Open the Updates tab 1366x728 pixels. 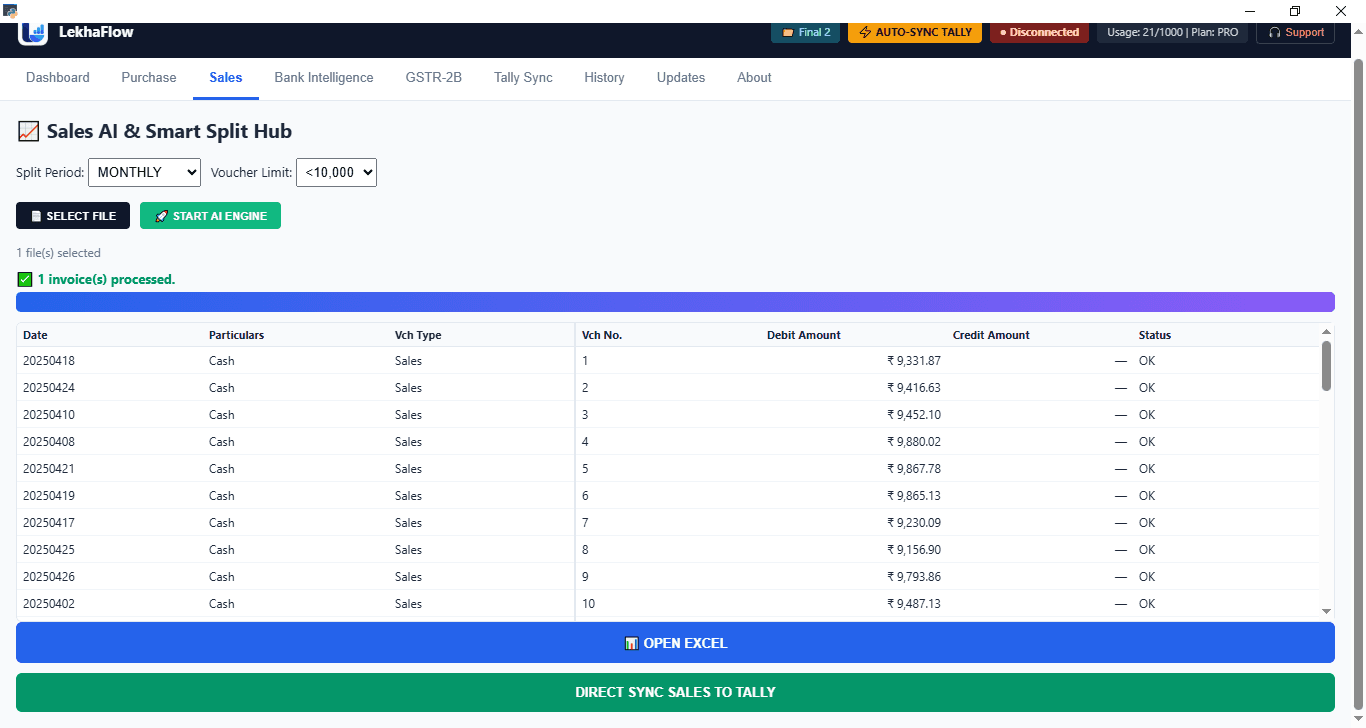point(681,77)
